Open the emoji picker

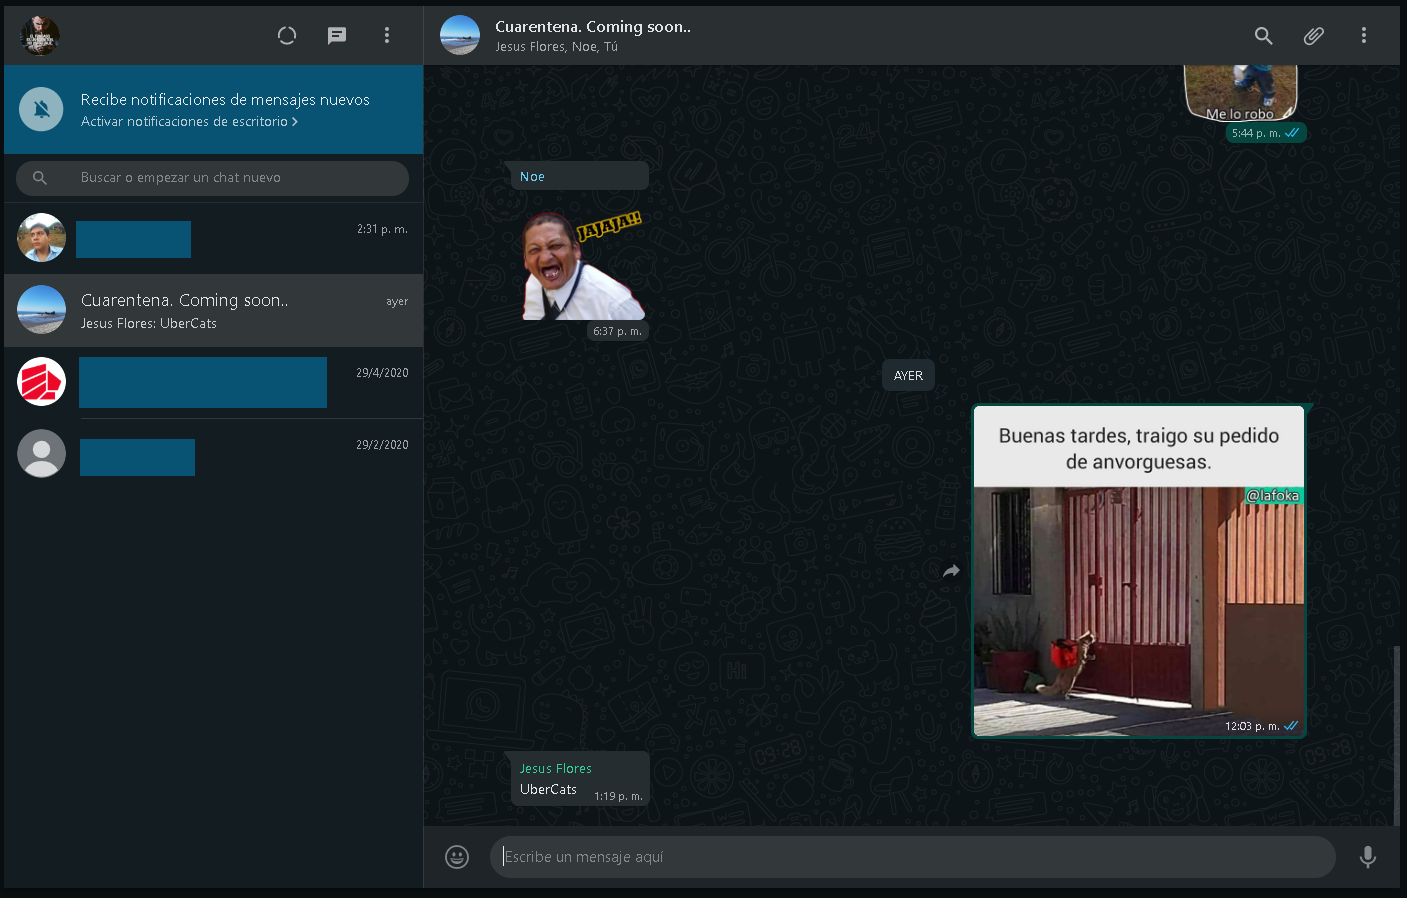(x=457, y=857)
